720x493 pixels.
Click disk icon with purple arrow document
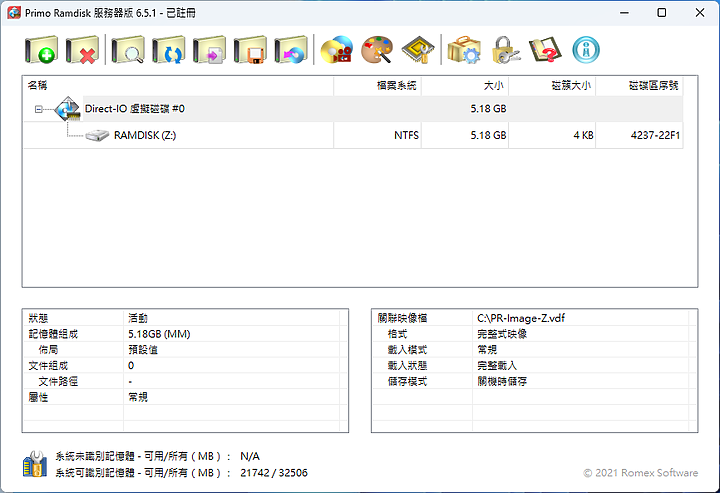click(209, 50)
